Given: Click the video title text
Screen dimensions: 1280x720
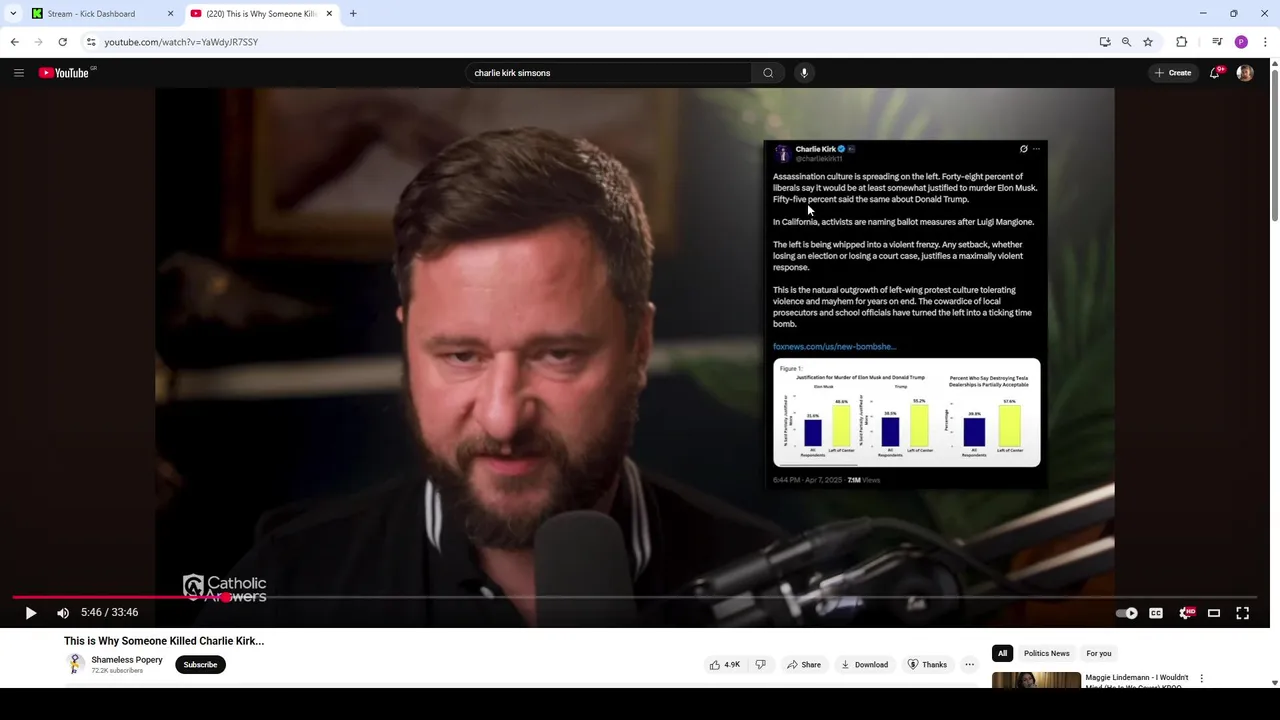Looking at the screenshot, I should tap(164, 641).
